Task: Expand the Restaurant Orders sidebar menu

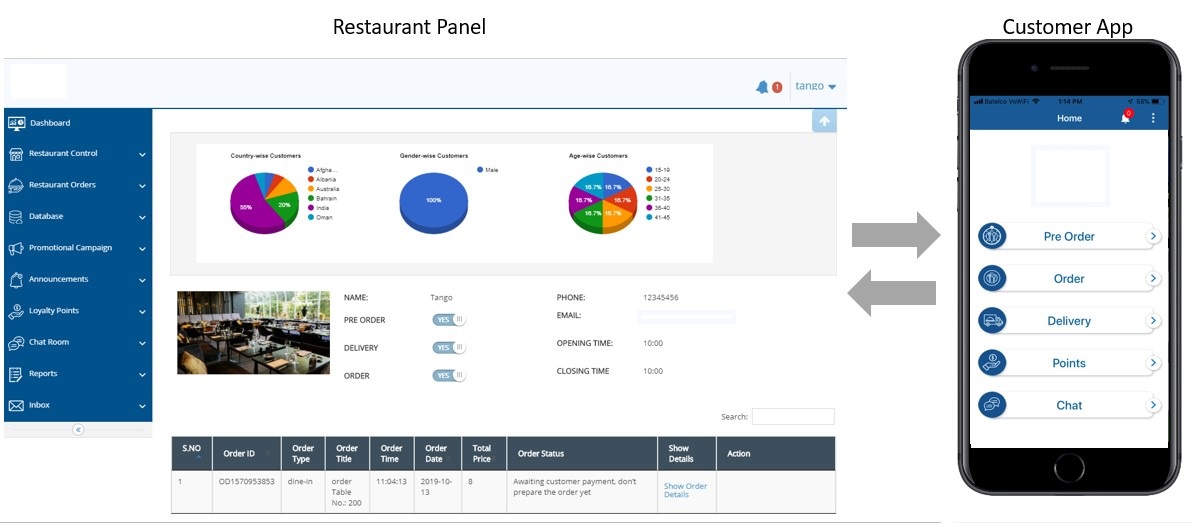Action: pos(76,185)
